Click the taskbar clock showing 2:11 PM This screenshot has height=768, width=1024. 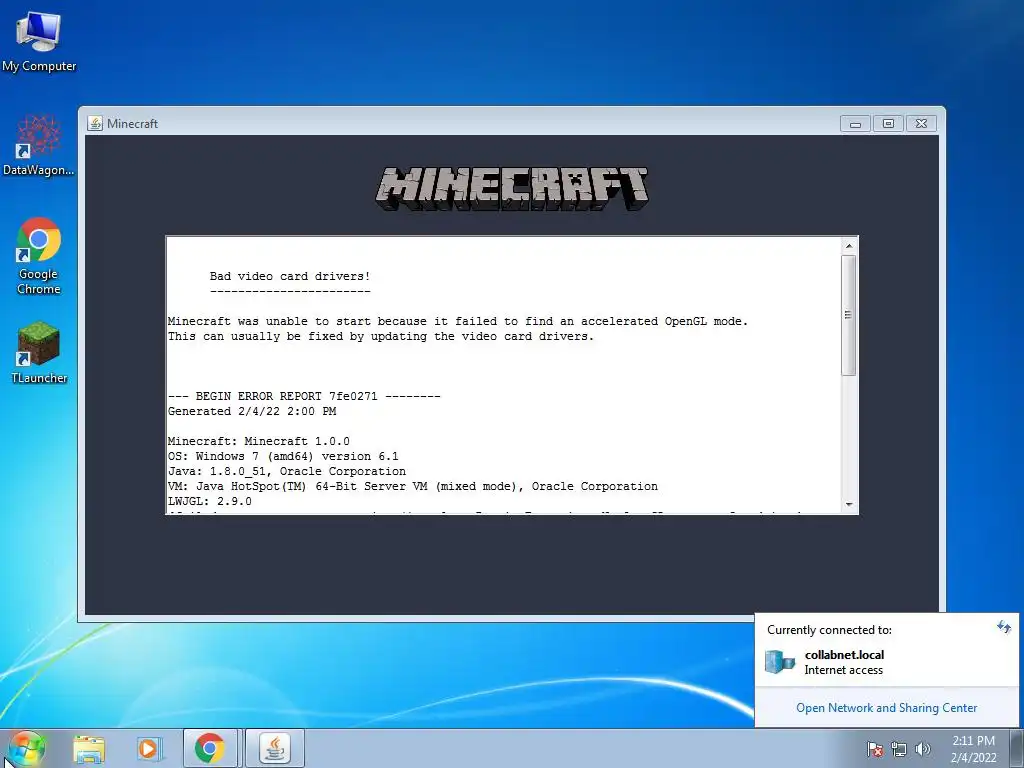pos(973,749)
